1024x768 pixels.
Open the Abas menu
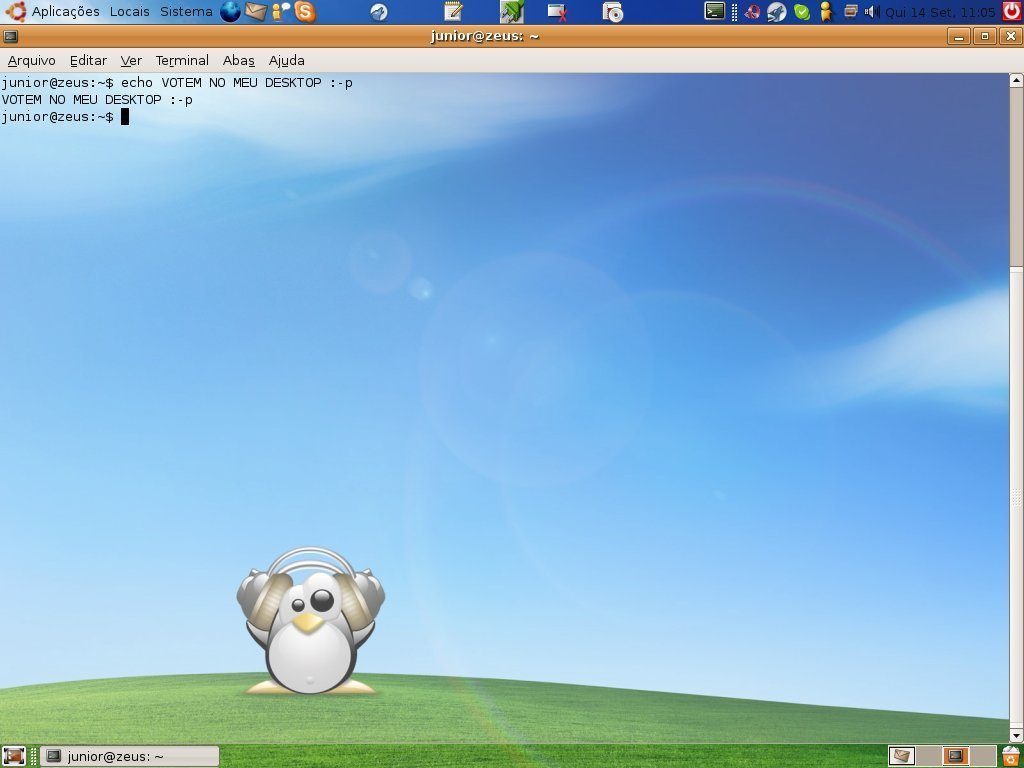pyautogui.click(x=238, y=61)
